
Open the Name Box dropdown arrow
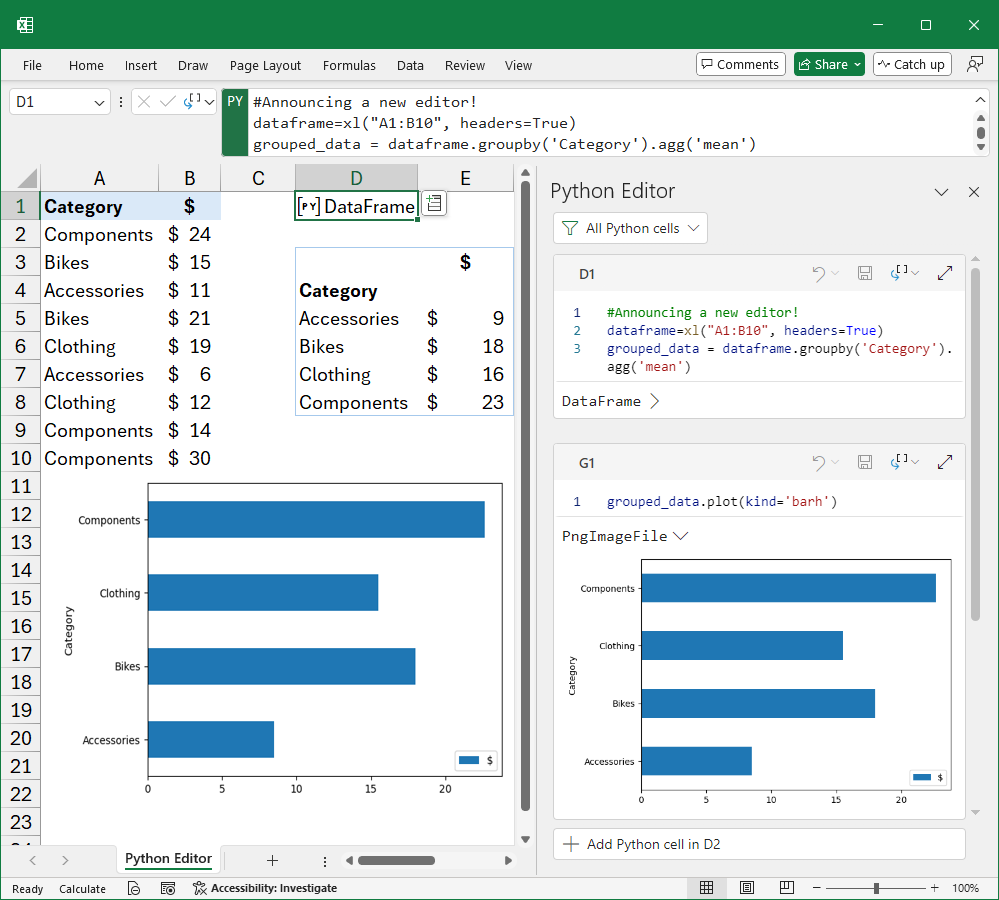click(x=97, y=101)
